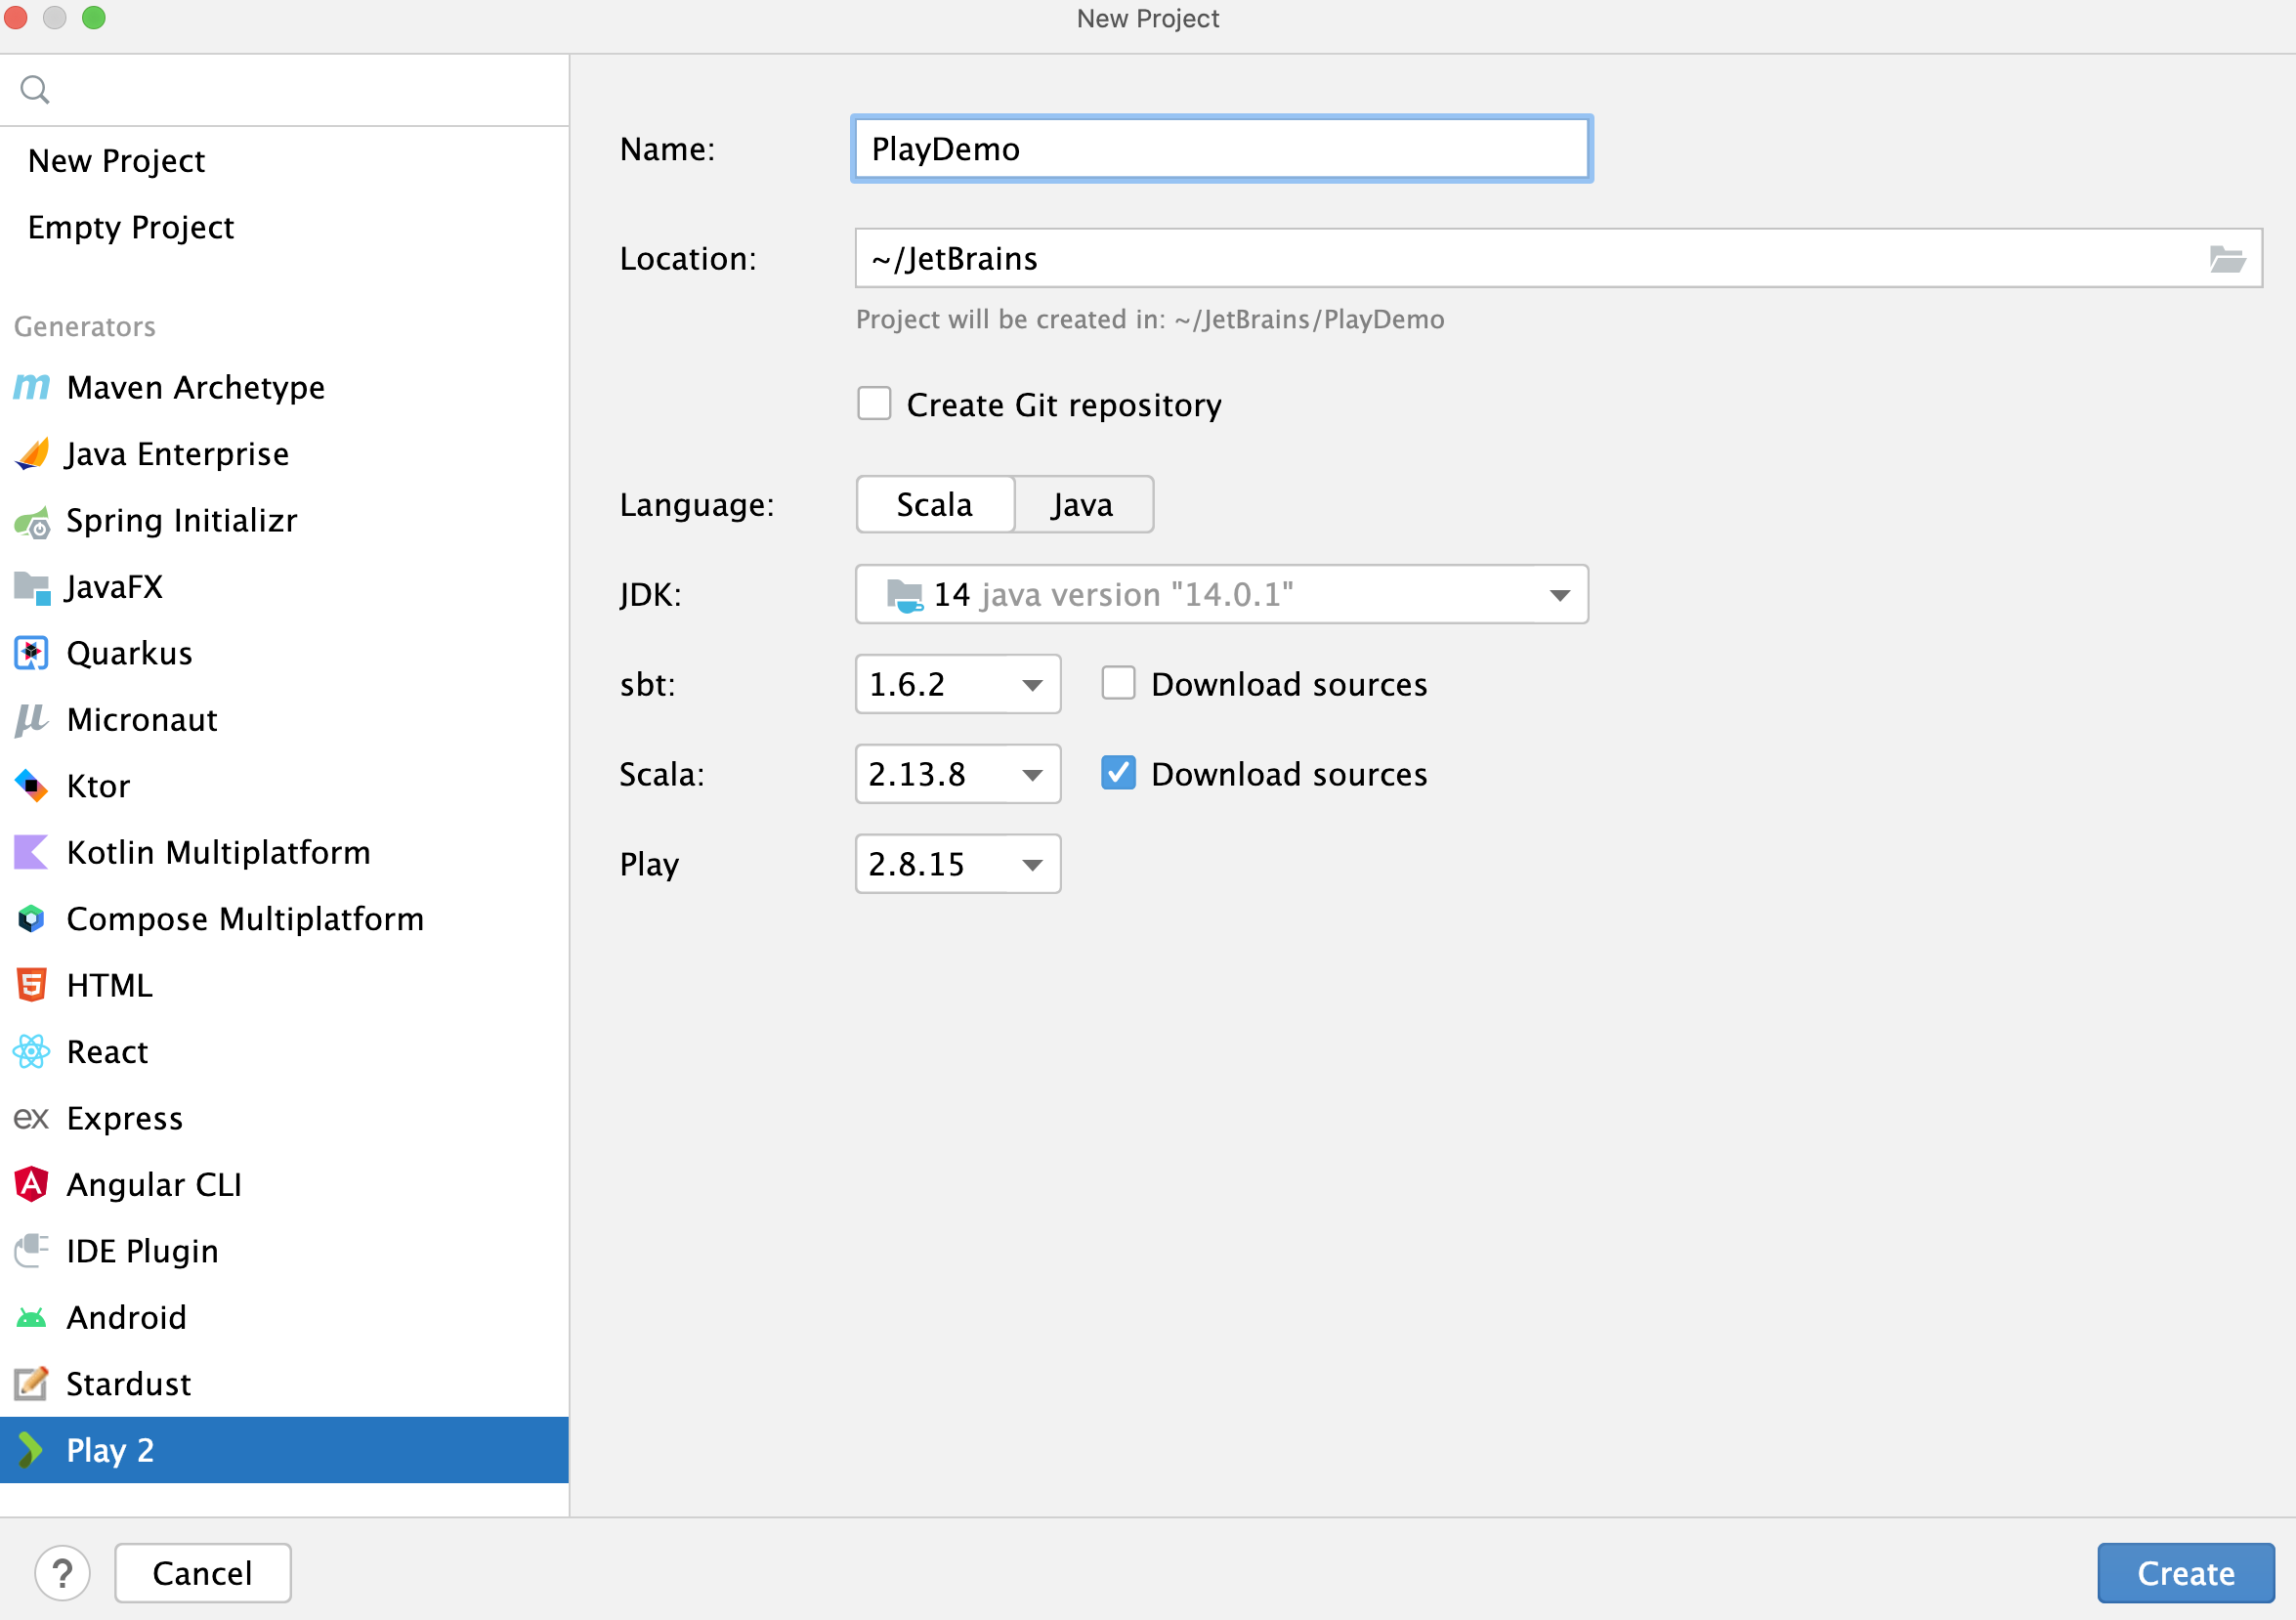Image resolution: width=2296 pixels, height=1620 pixels.
Task: Click the HTML5 shield icon
Action: click(32, 986)
